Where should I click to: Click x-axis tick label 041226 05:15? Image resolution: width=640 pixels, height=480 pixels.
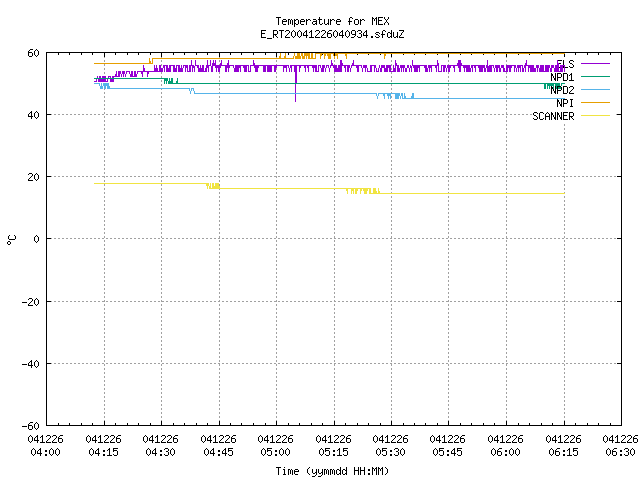click(x=333, y=446)
